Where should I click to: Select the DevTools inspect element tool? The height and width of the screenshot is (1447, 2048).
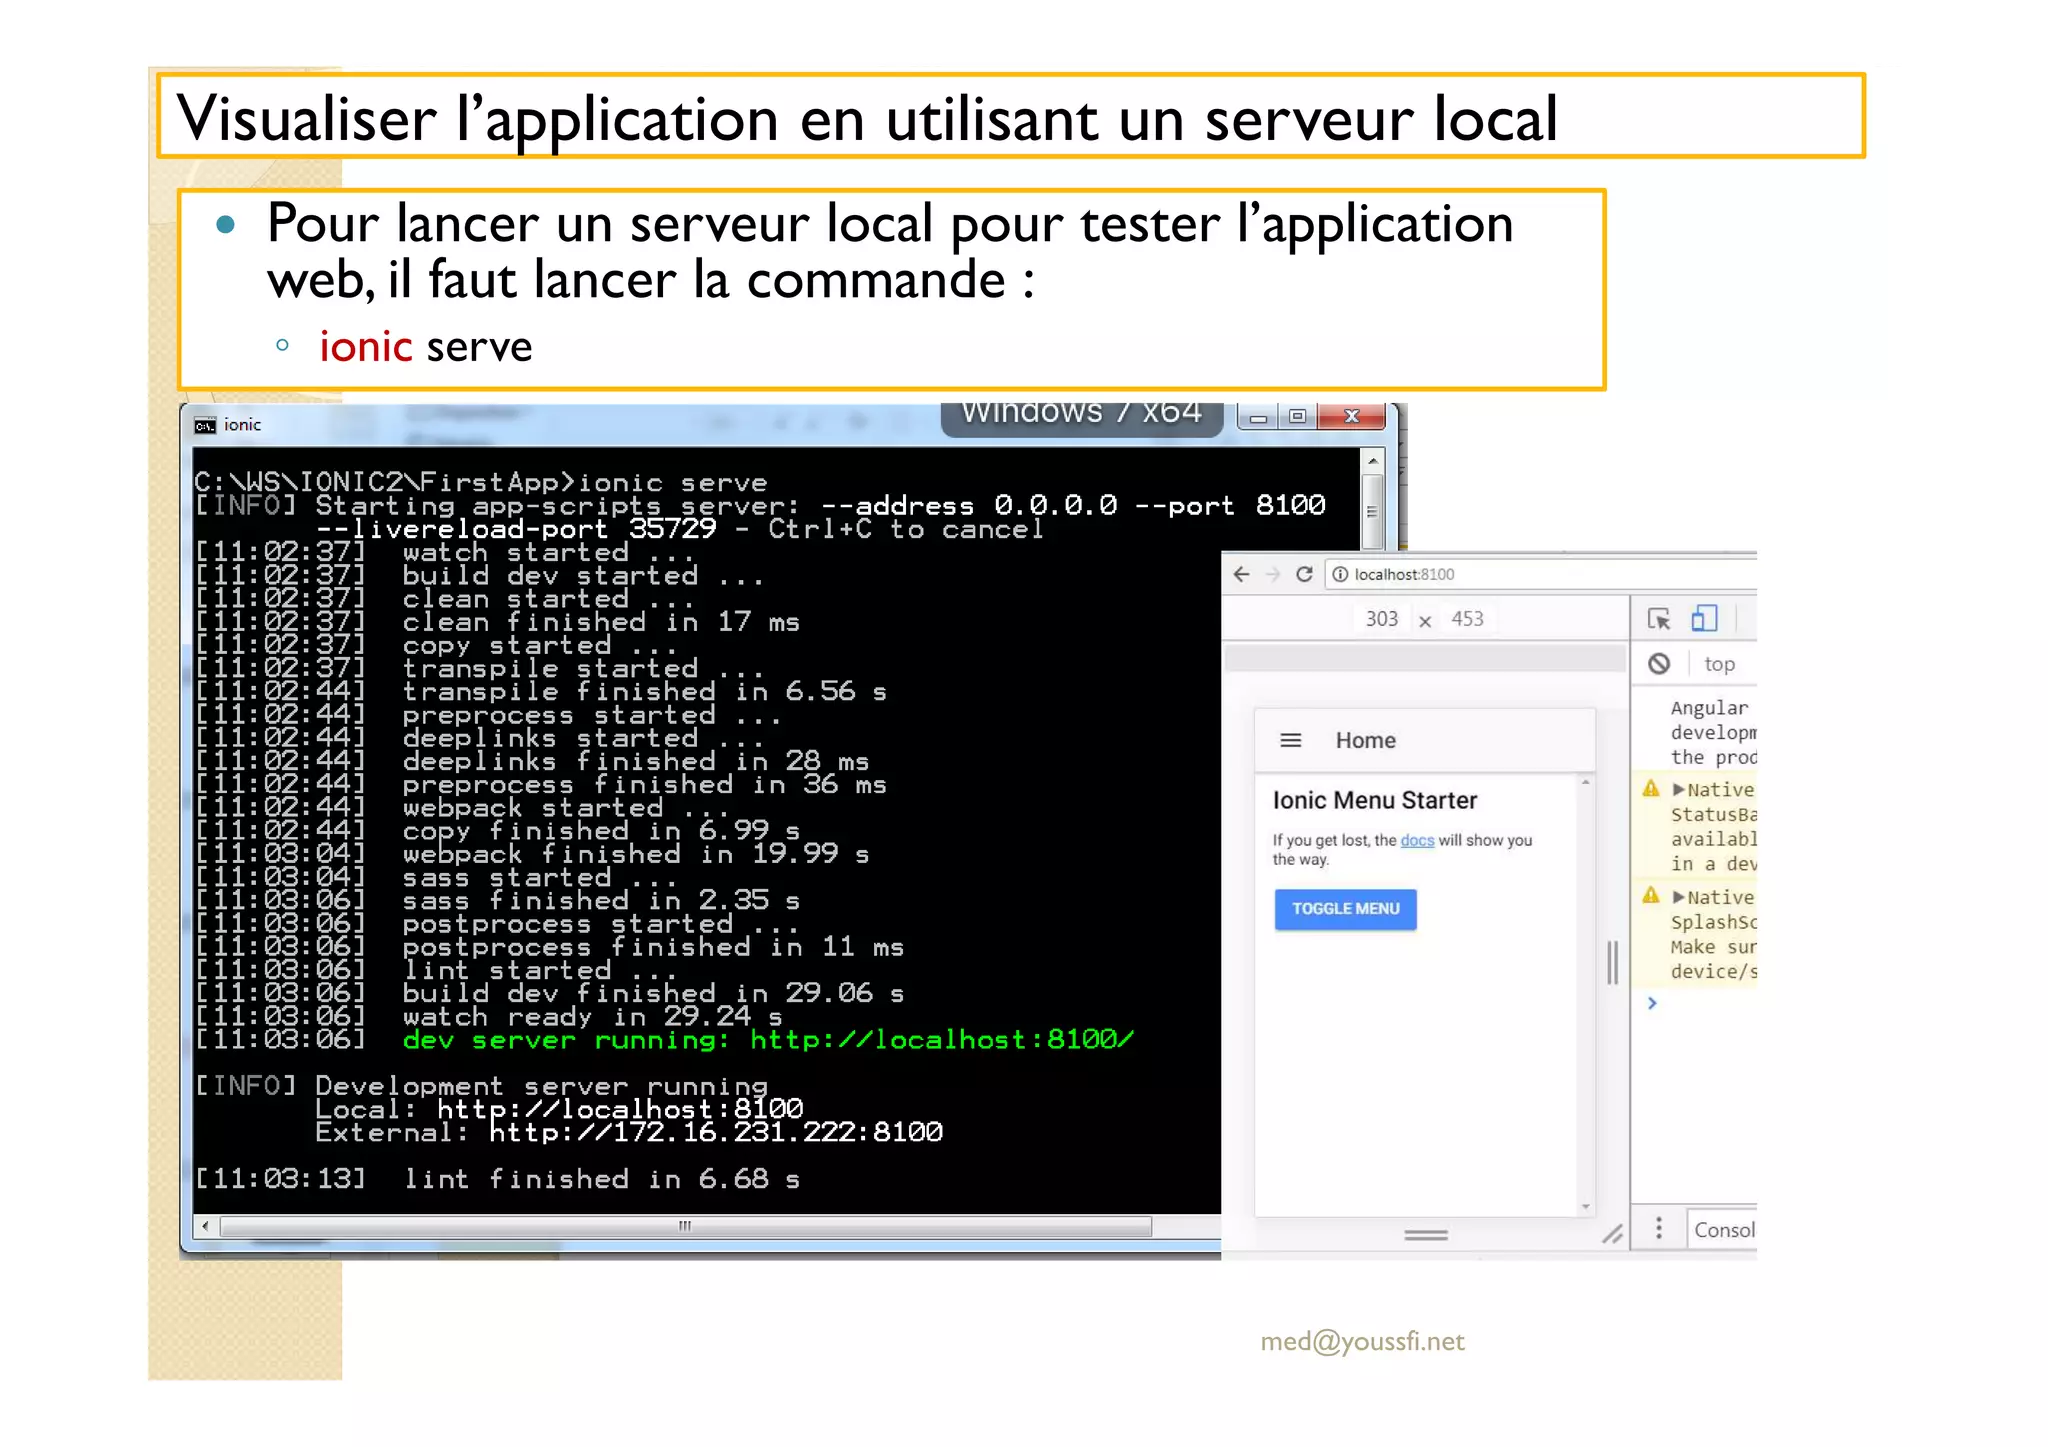pos(1659,619)
